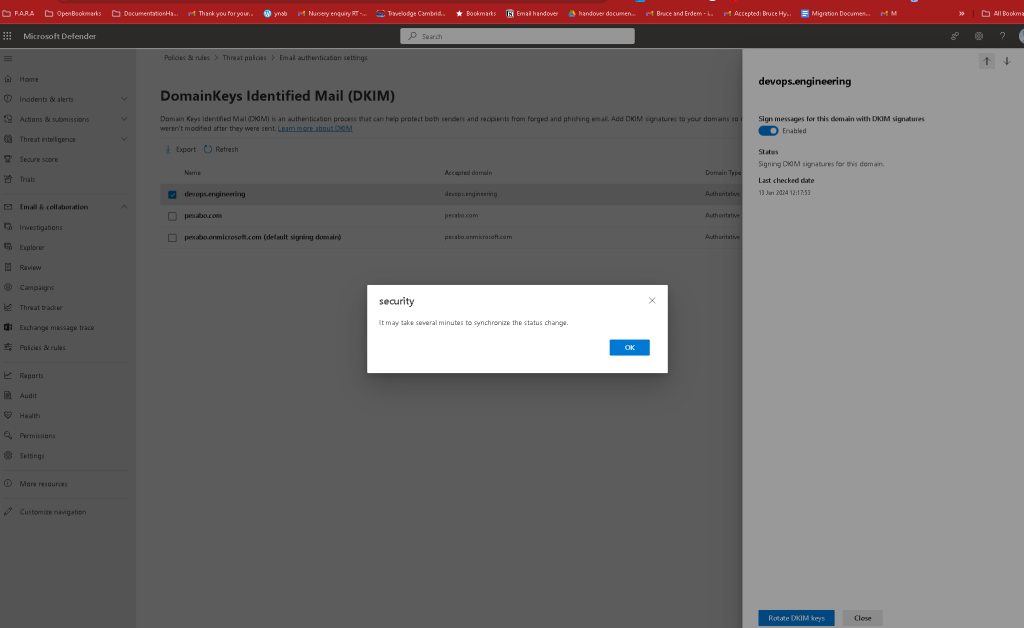Viewport: 1024px width, 628px height.
Task: Open Review icon in sidebar
Action: tap(8, 267)
